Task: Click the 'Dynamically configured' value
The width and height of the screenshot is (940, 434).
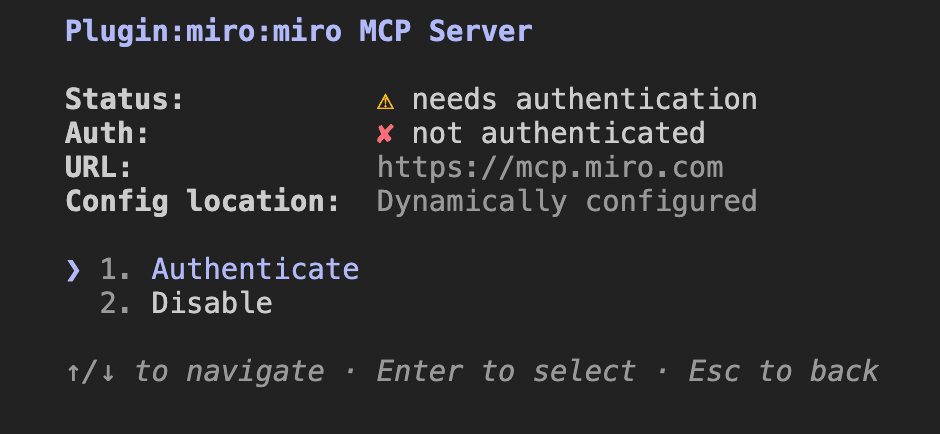Action: [567, 202]
